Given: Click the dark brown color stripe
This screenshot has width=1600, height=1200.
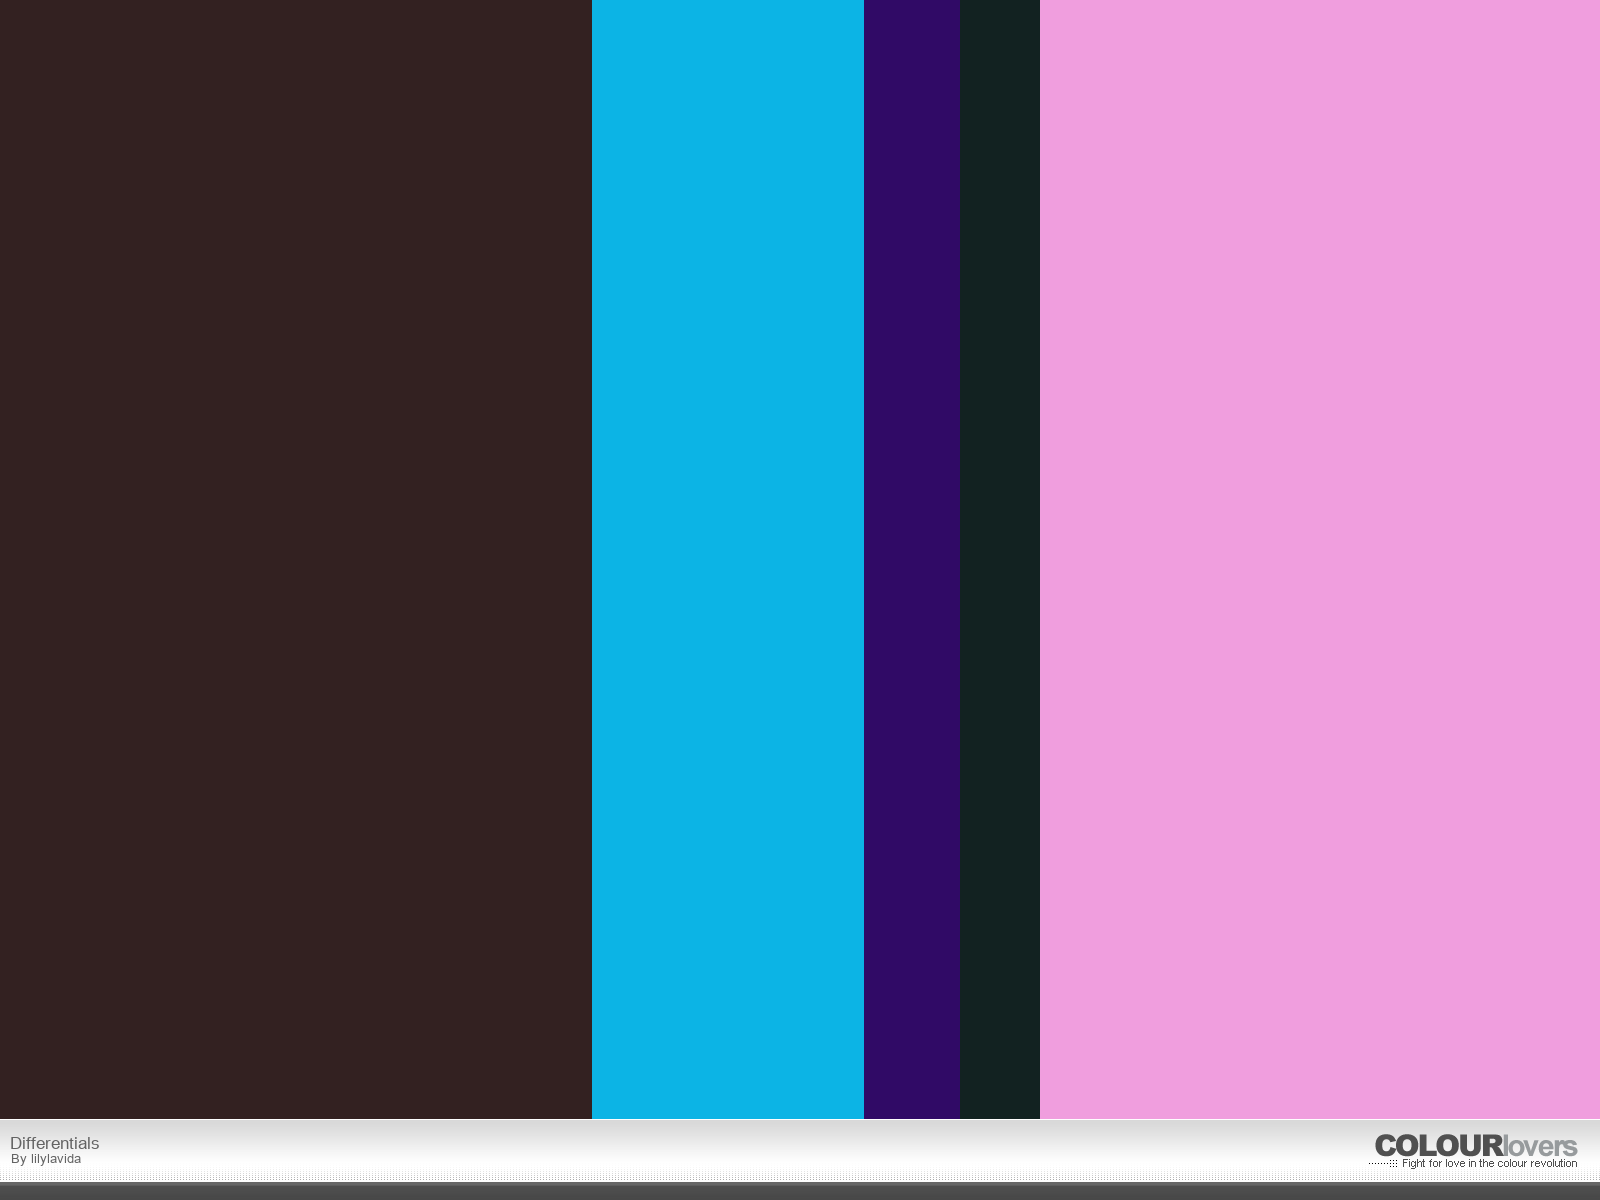Looking at the screenshot, I should point(296,559).
